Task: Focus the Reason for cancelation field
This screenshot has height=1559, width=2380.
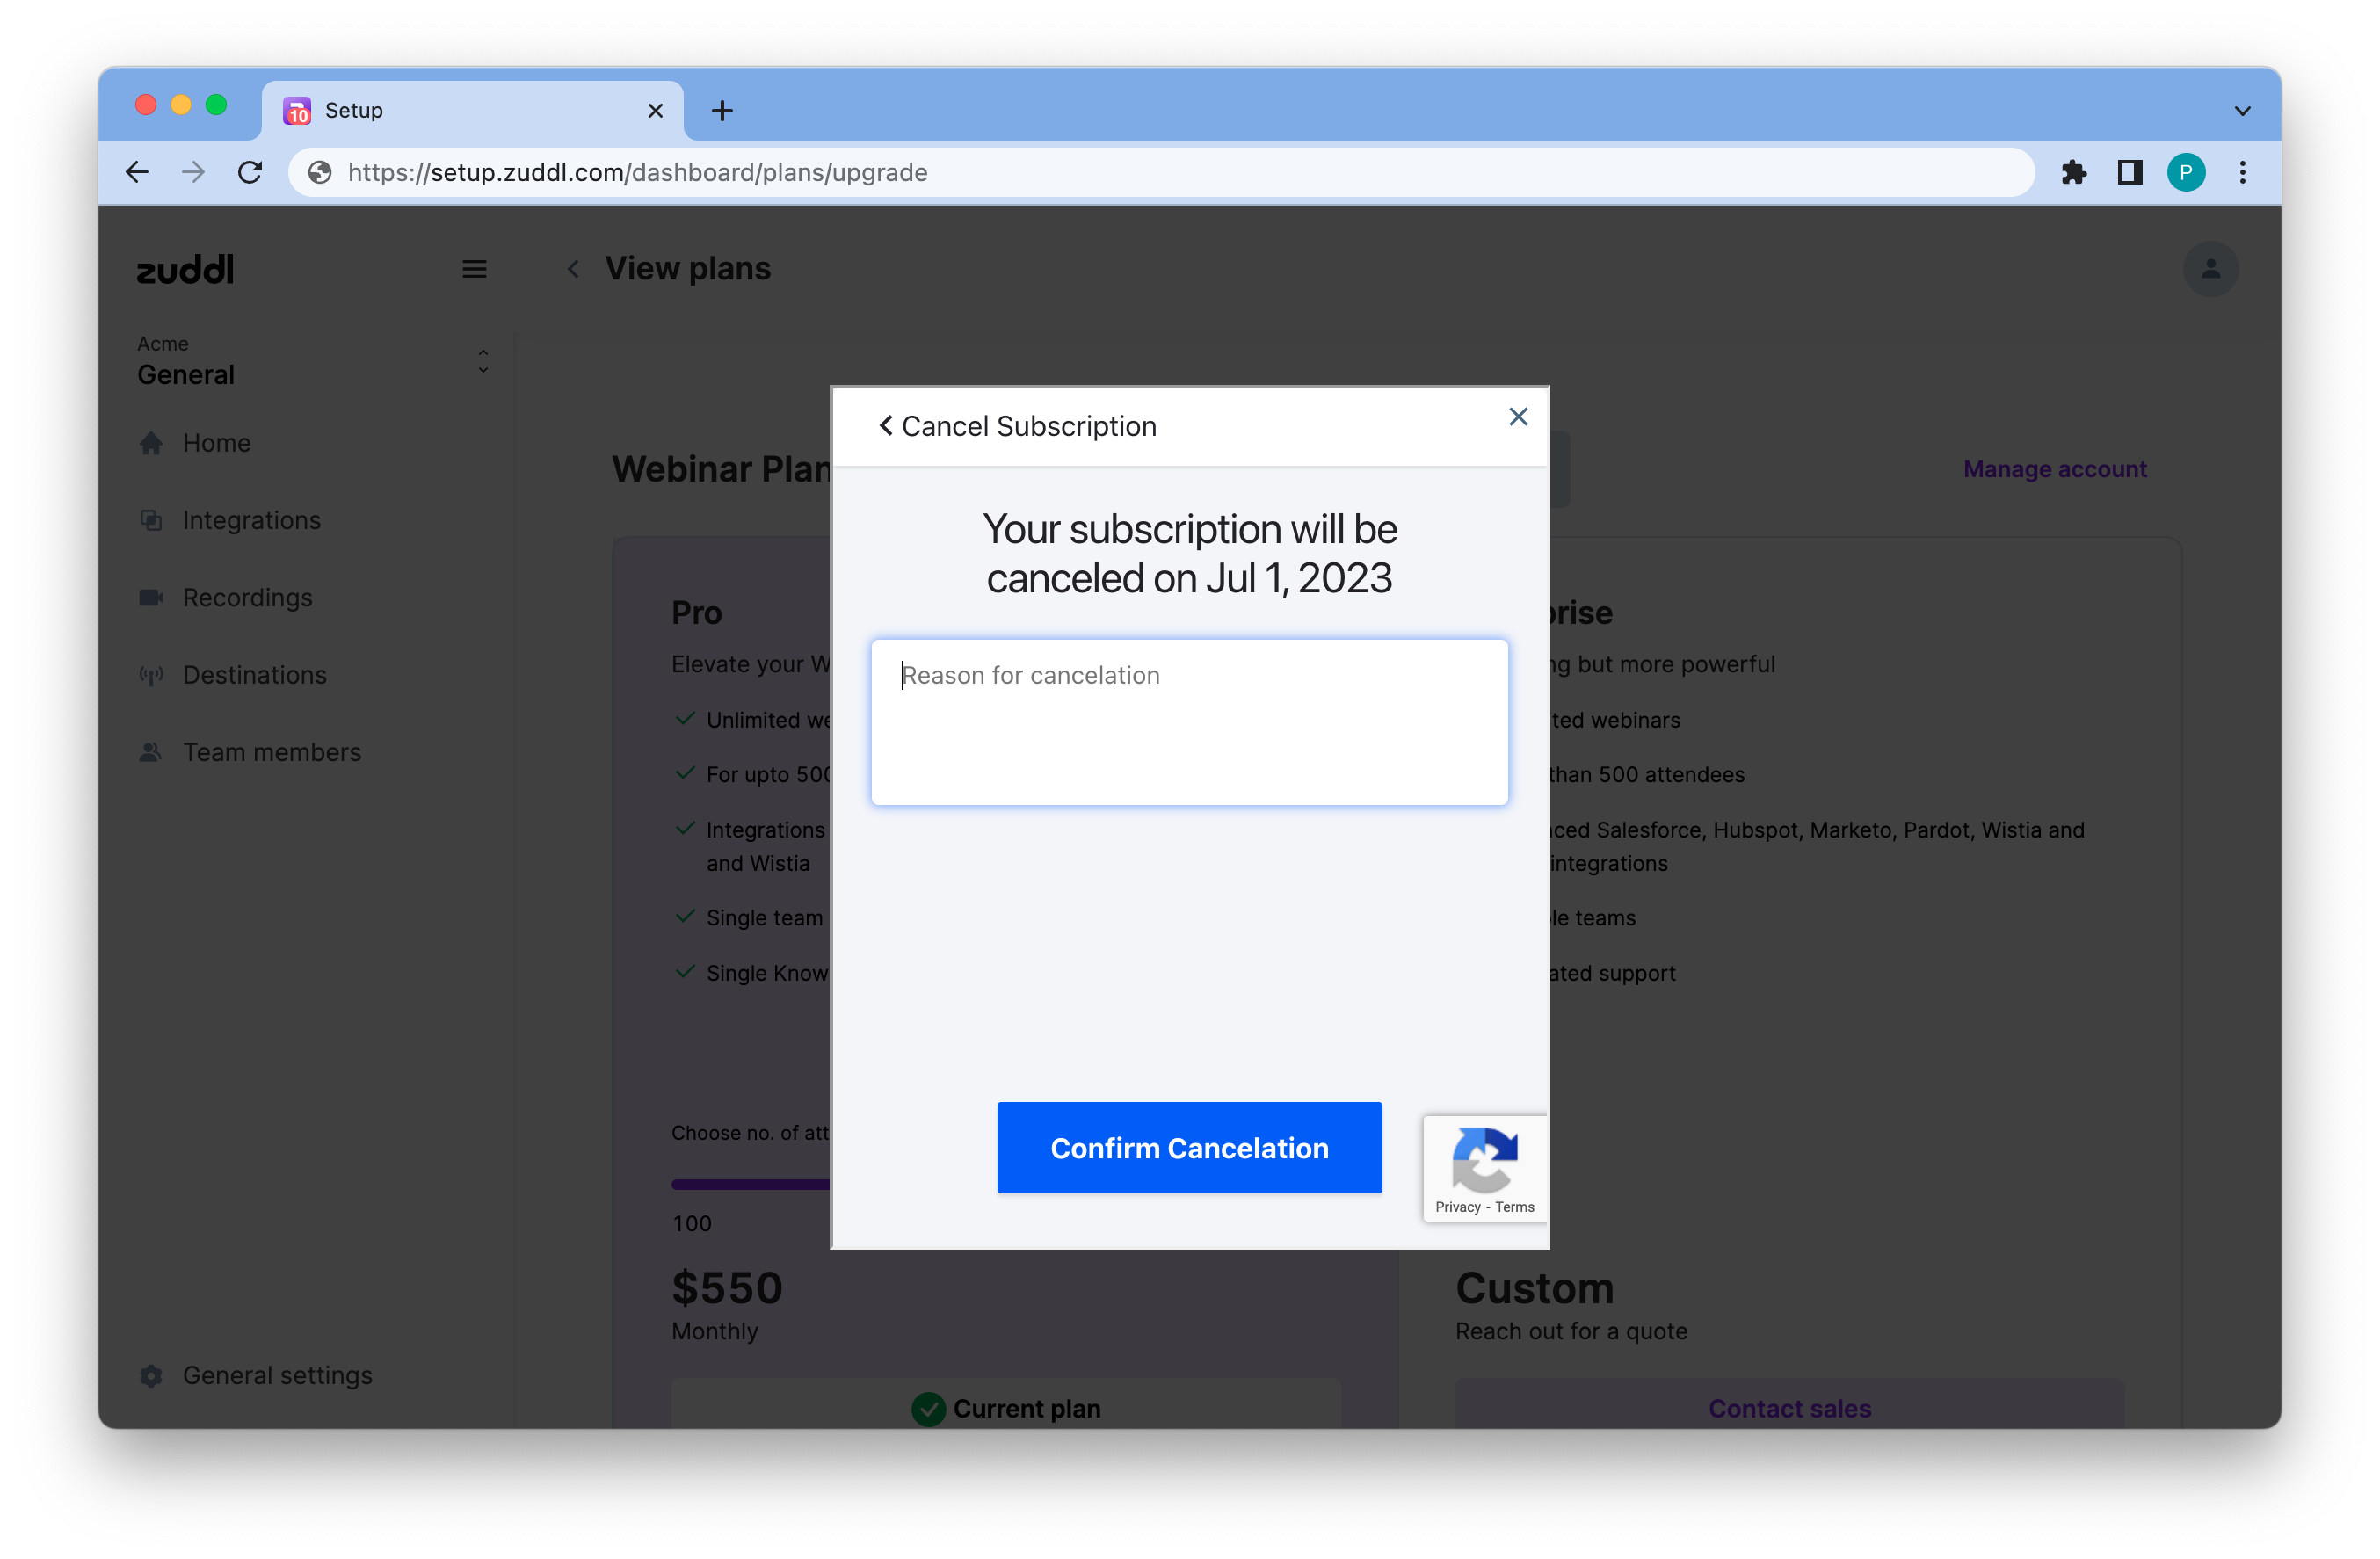Action: coord(1189,722)
